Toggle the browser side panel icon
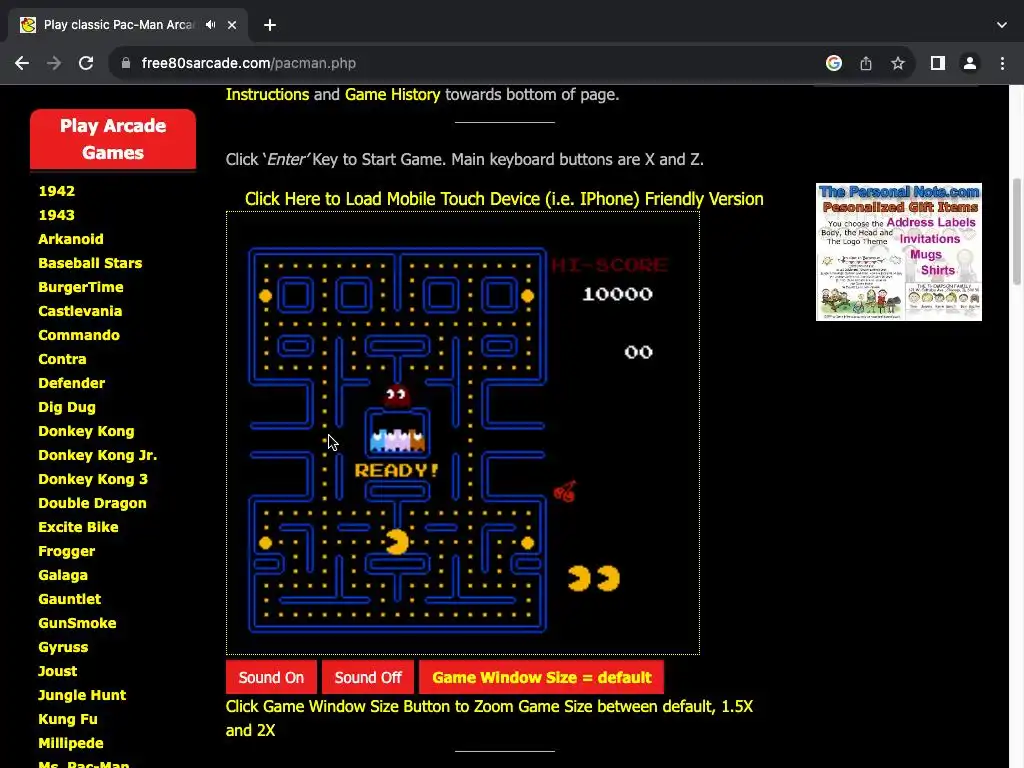 (938, 63)
